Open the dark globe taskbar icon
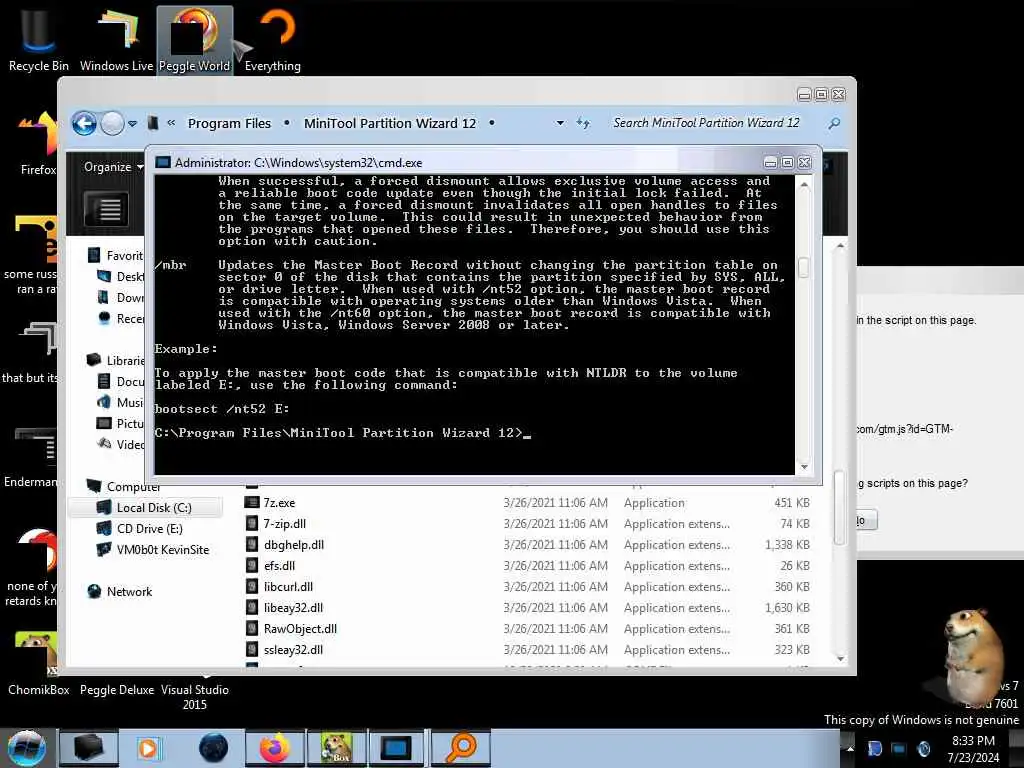Image resolution: width=1024 pixels, height=768 pixels. click(x=214, y=748)
